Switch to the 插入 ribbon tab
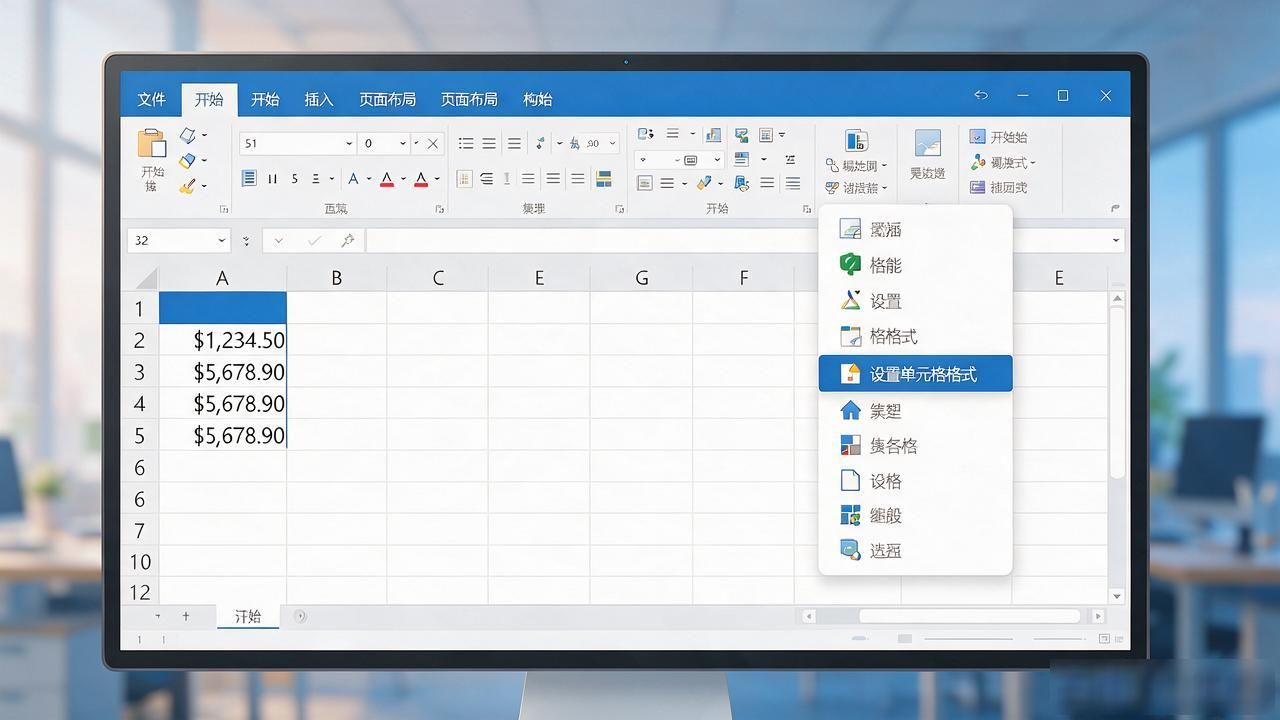The width and height of the screenshot is (1280, 720). pos(318,99)
